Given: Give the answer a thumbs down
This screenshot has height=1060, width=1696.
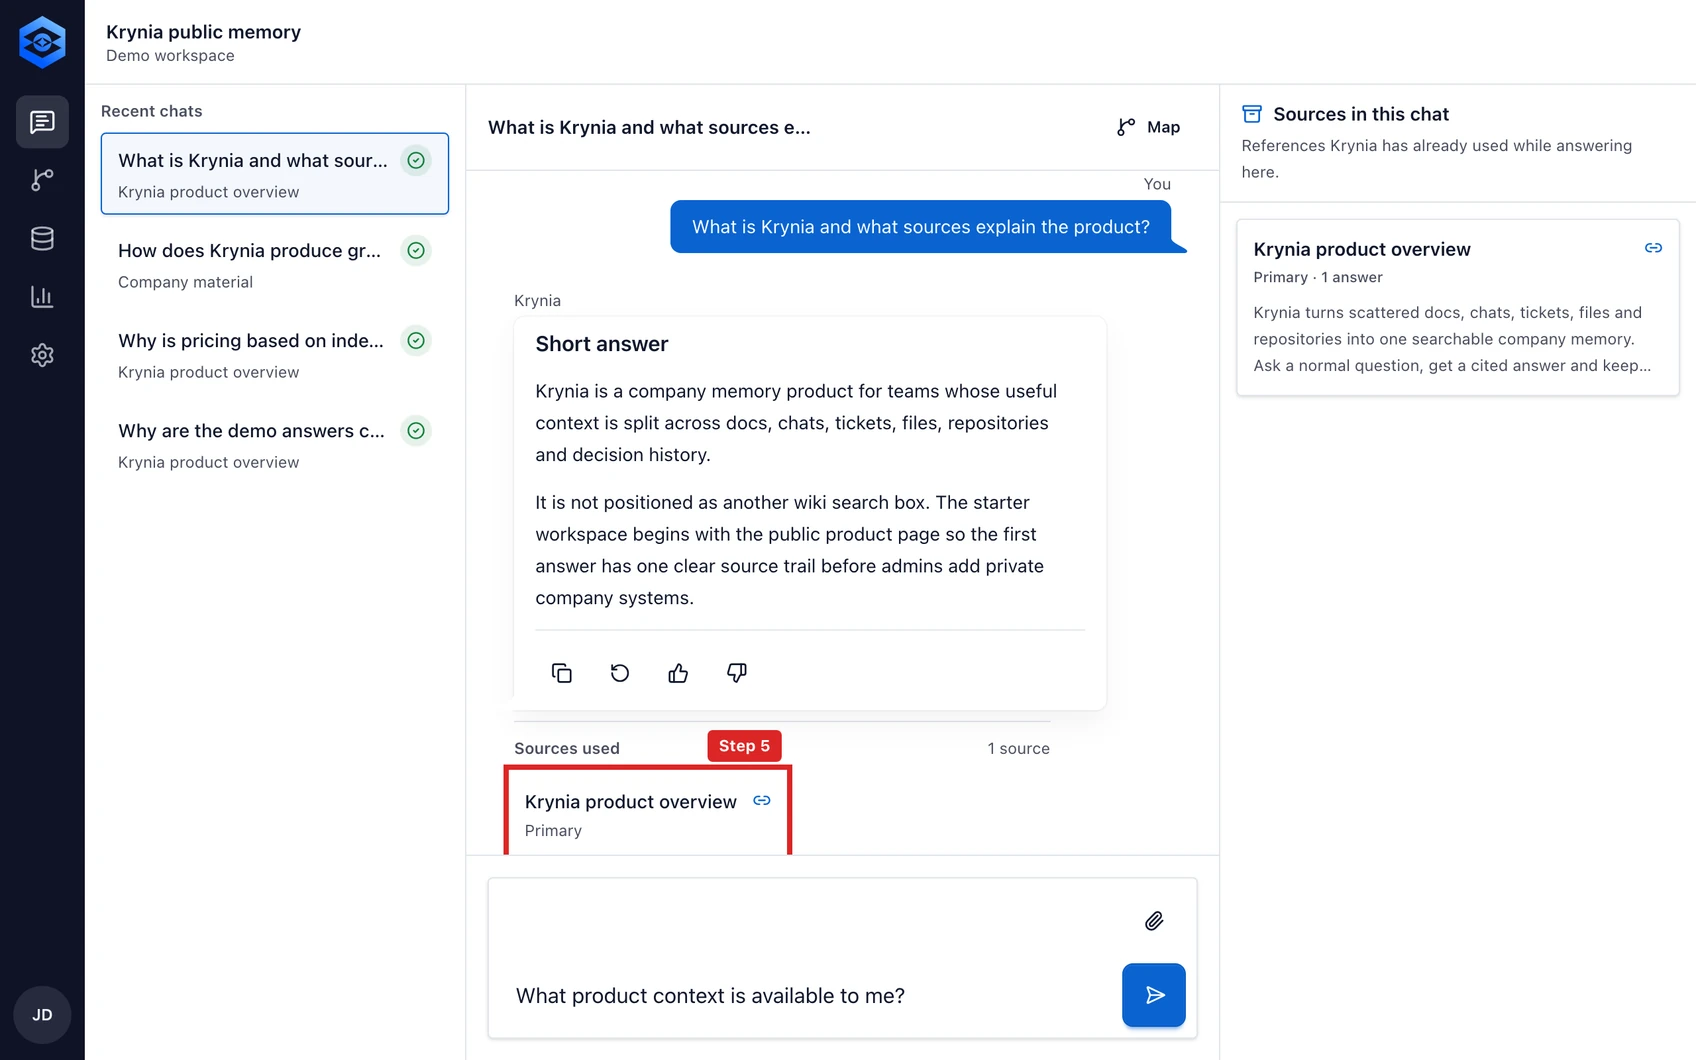Looking at the screenshot, I should tap(737, 673).
